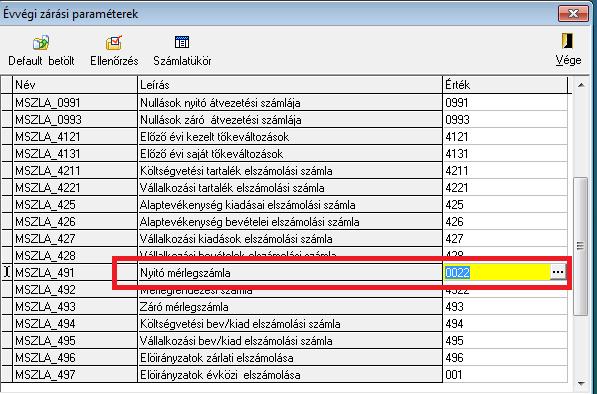Select the value cell 494

pos(506,324)
